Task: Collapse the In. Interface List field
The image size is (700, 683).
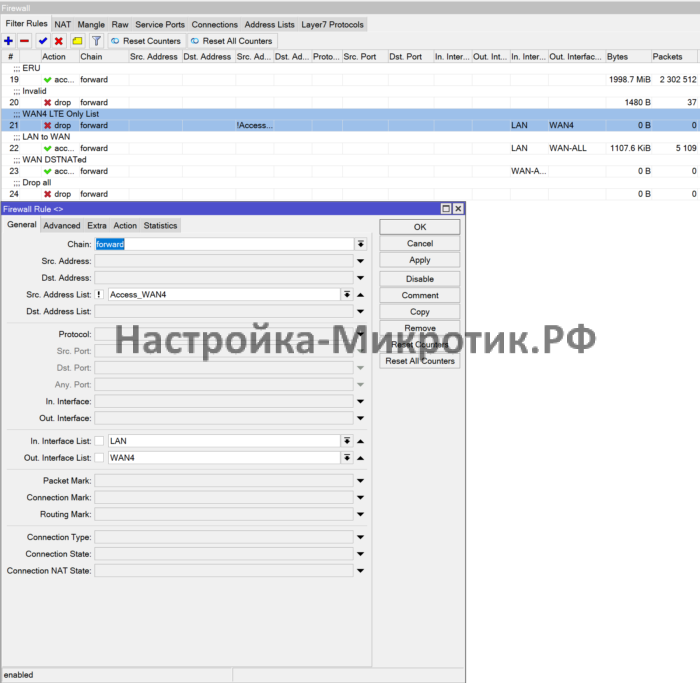Action: coord(361,441)
